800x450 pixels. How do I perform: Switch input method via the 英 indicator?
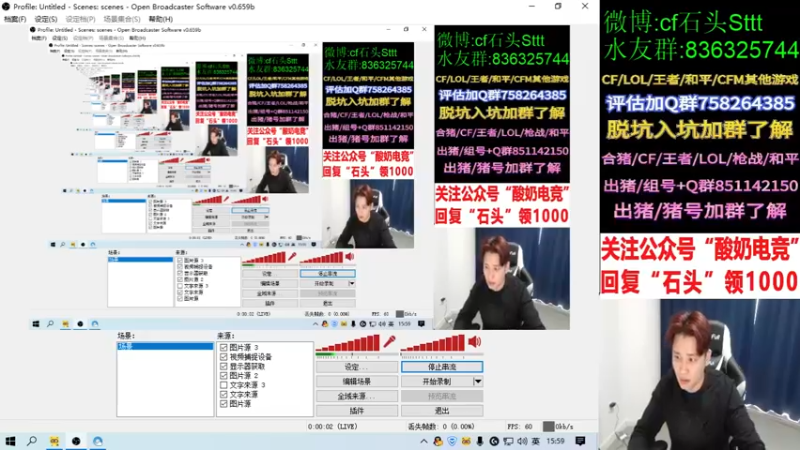coord(535,441)
